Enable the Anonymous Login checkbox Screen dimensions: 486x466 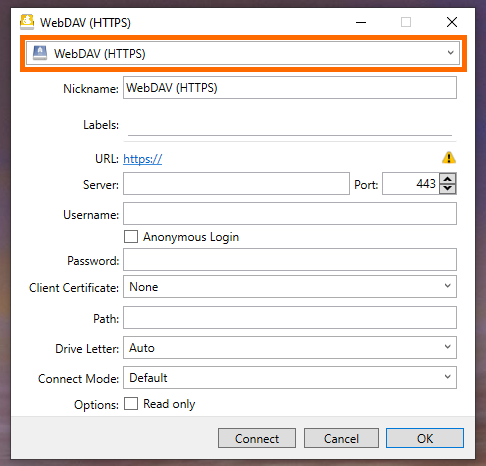tap(131, 237)
